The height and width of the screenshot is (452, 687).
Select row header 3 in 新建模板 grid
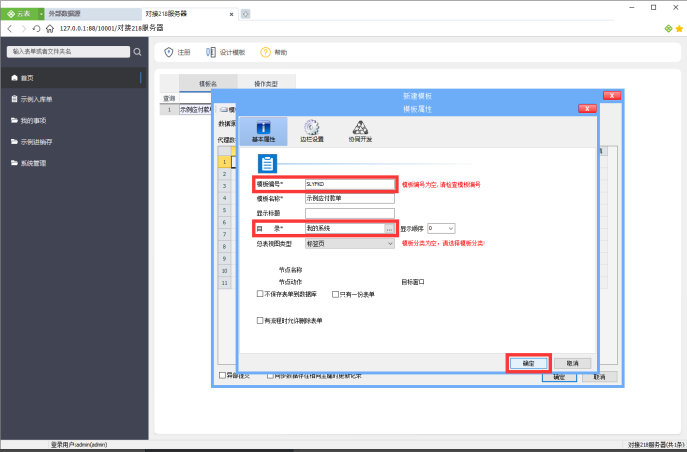[x=224, y=186]
